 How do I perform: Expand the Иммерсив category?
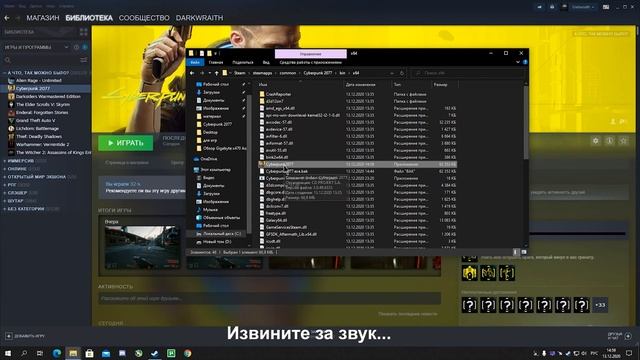(x=4, y=161)
